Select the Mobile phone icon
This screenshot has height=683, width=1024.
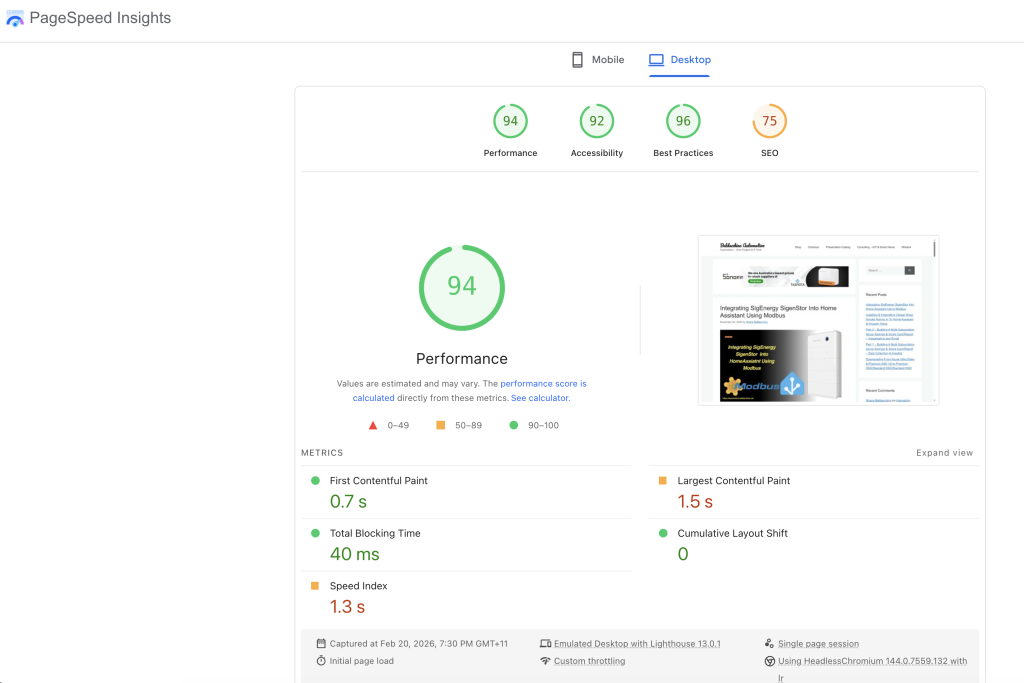click(577, 60)
